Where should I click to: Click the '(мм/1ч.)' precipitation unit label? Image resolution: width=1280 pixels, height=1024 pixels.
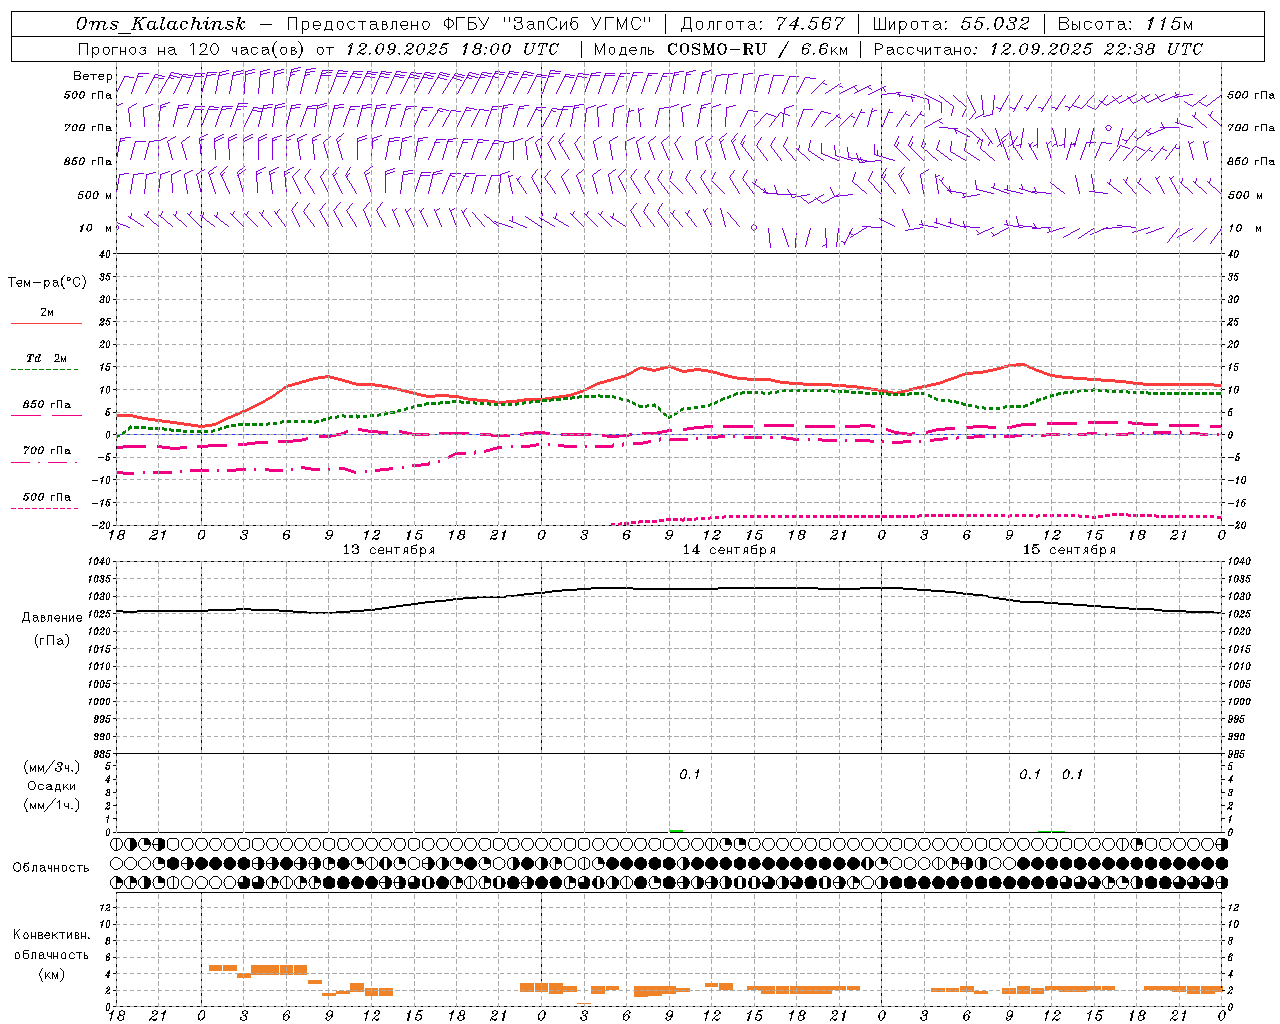52,805
